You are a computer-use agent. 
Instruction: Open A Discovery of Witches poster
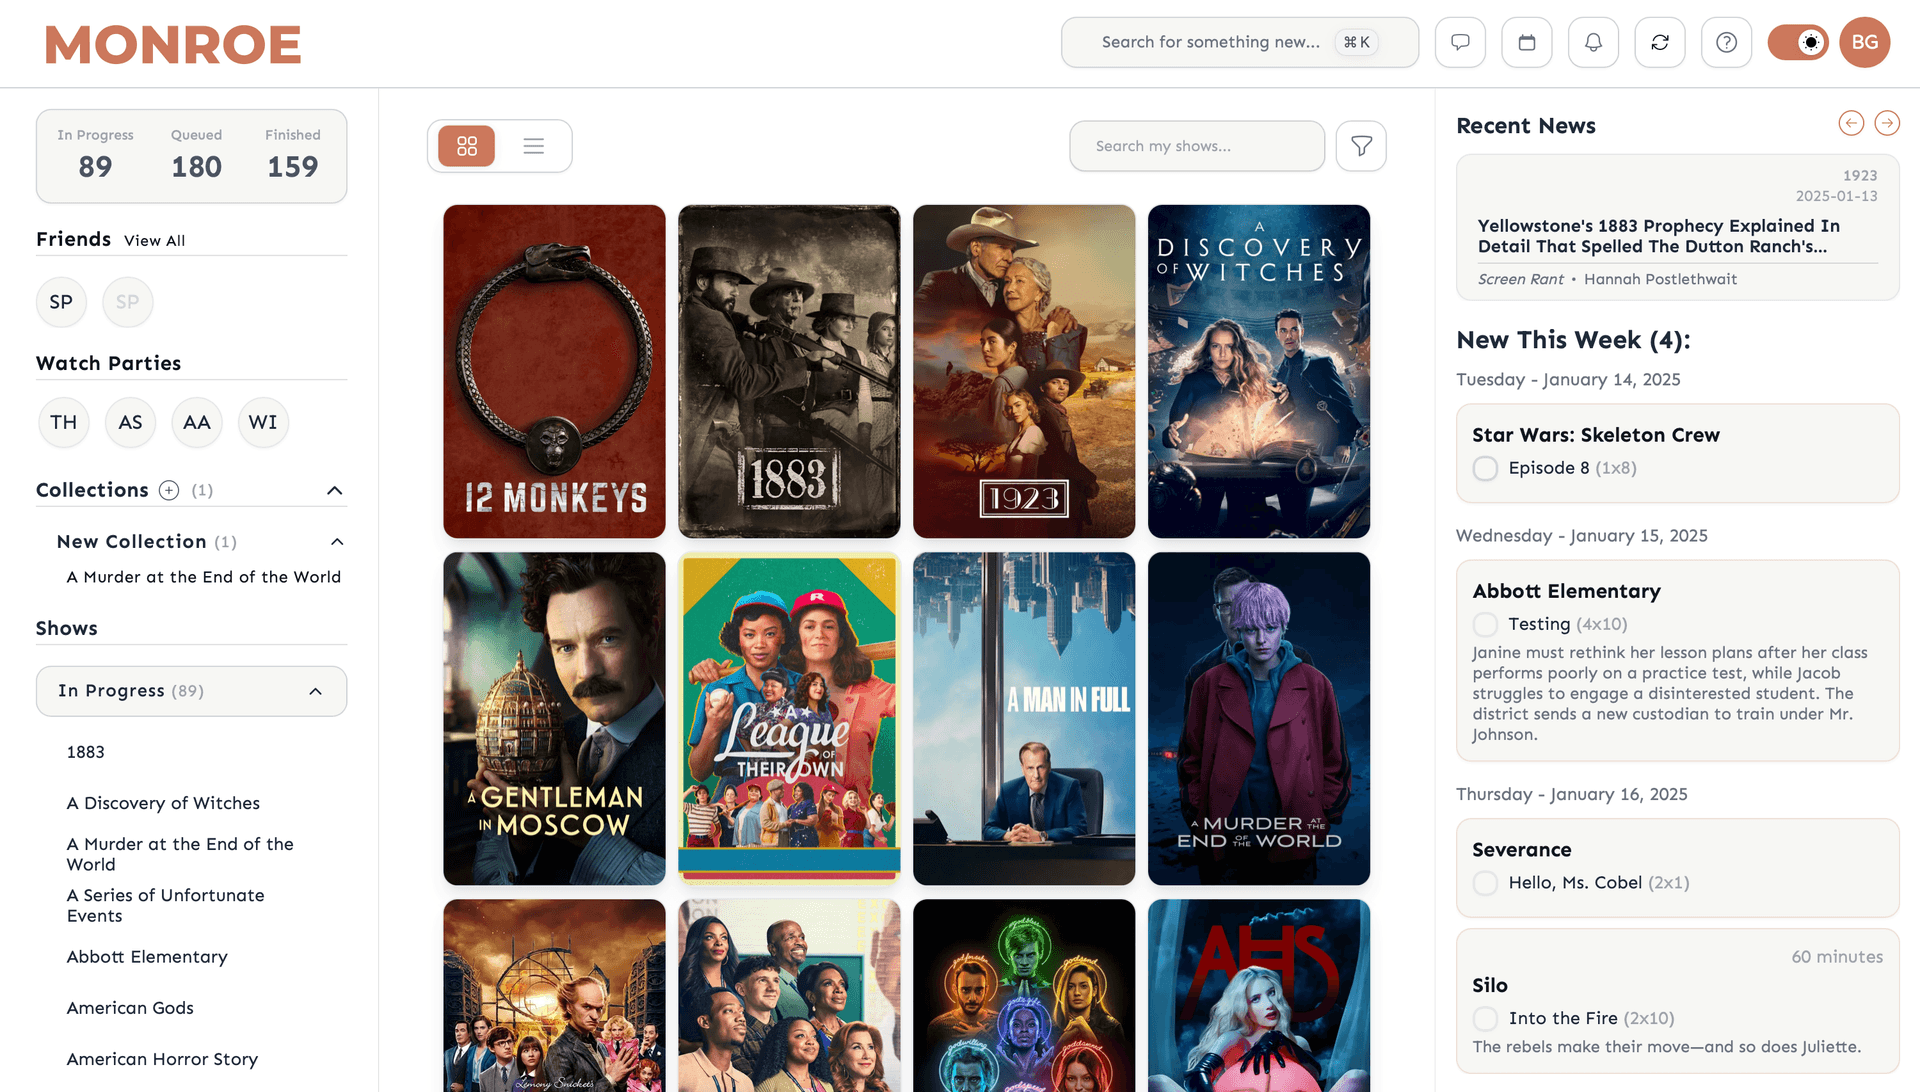point(1259,371)
